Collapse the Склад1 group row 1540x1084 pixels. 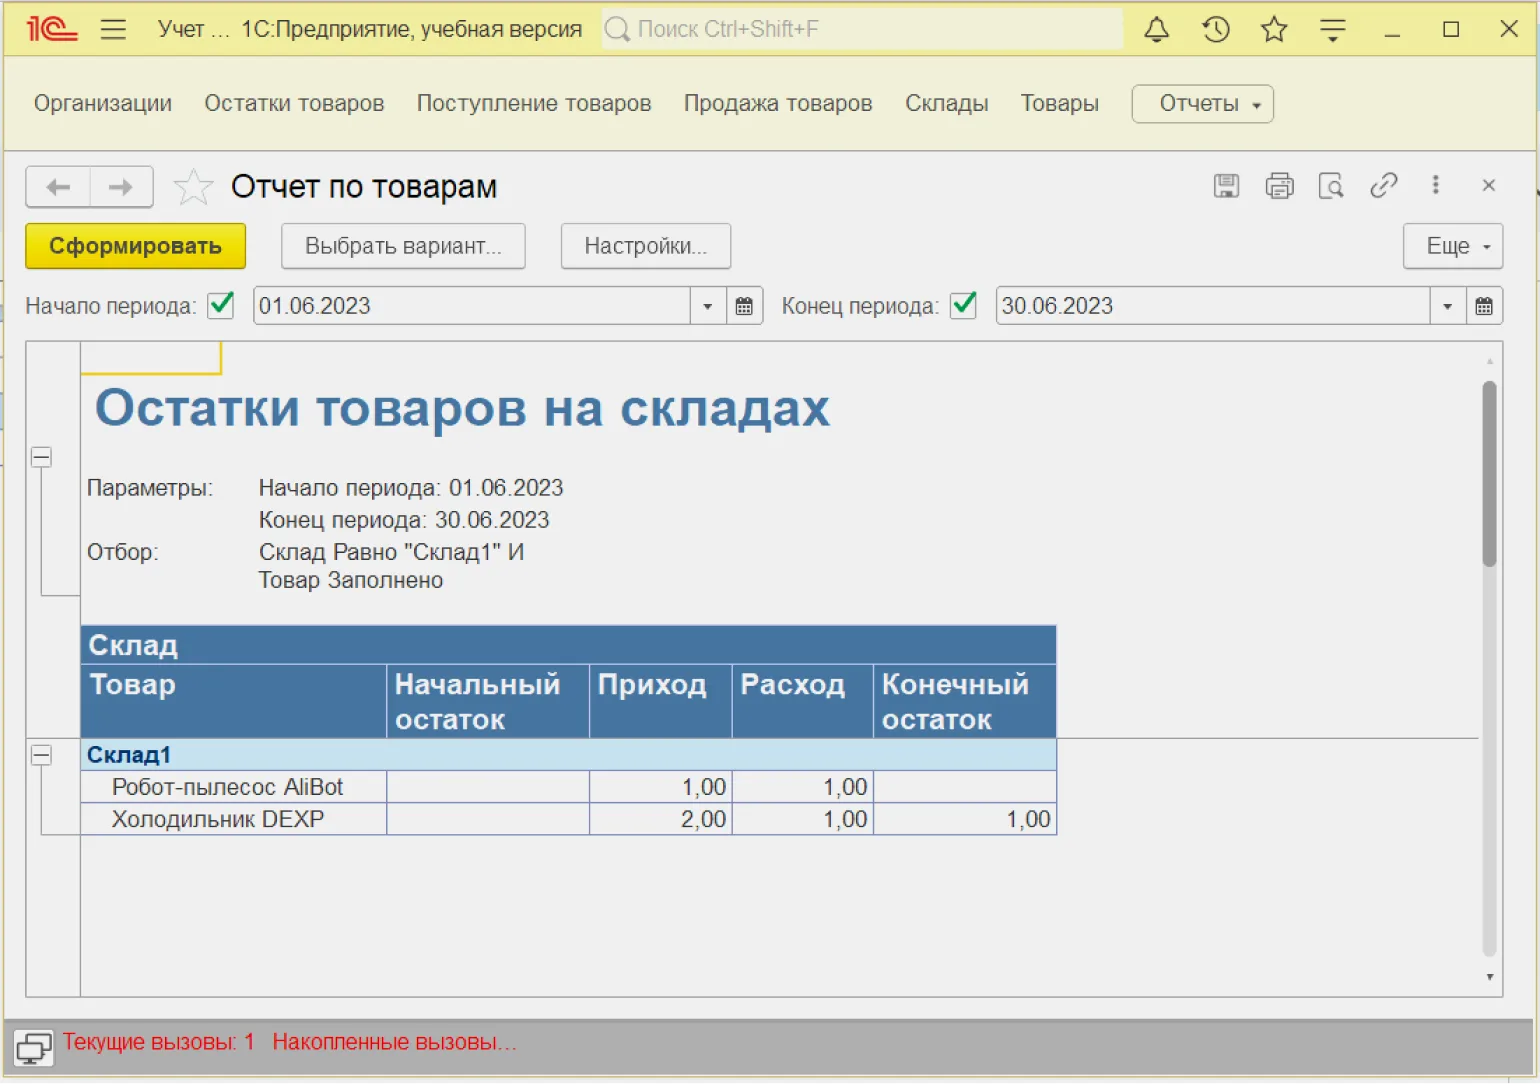click(41, 755)
